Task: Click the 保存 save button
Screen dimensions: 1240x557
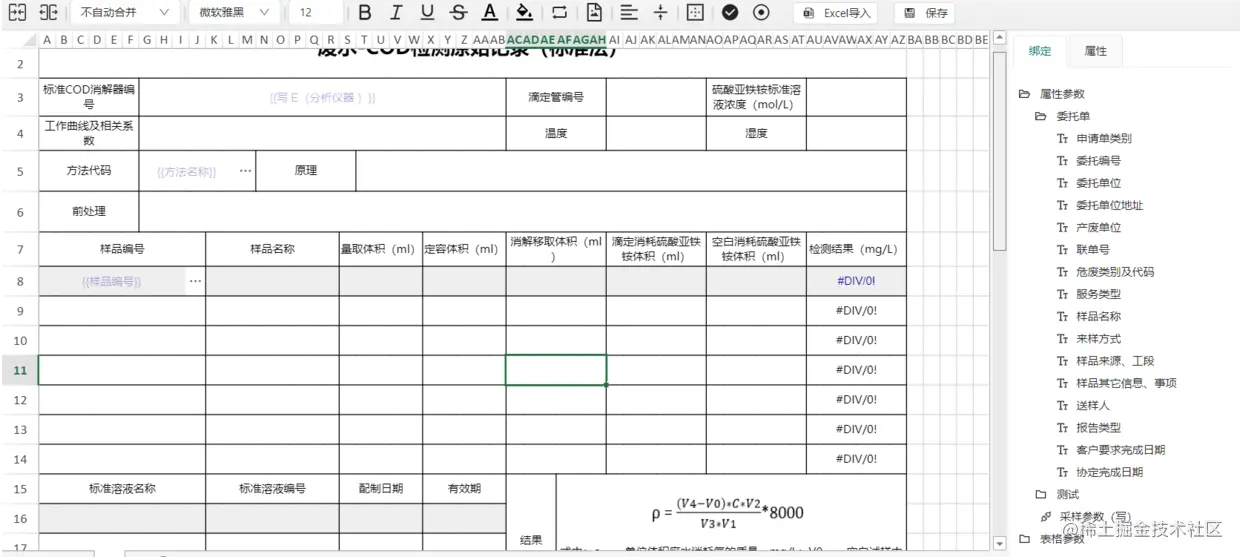Action: [926, 13]
